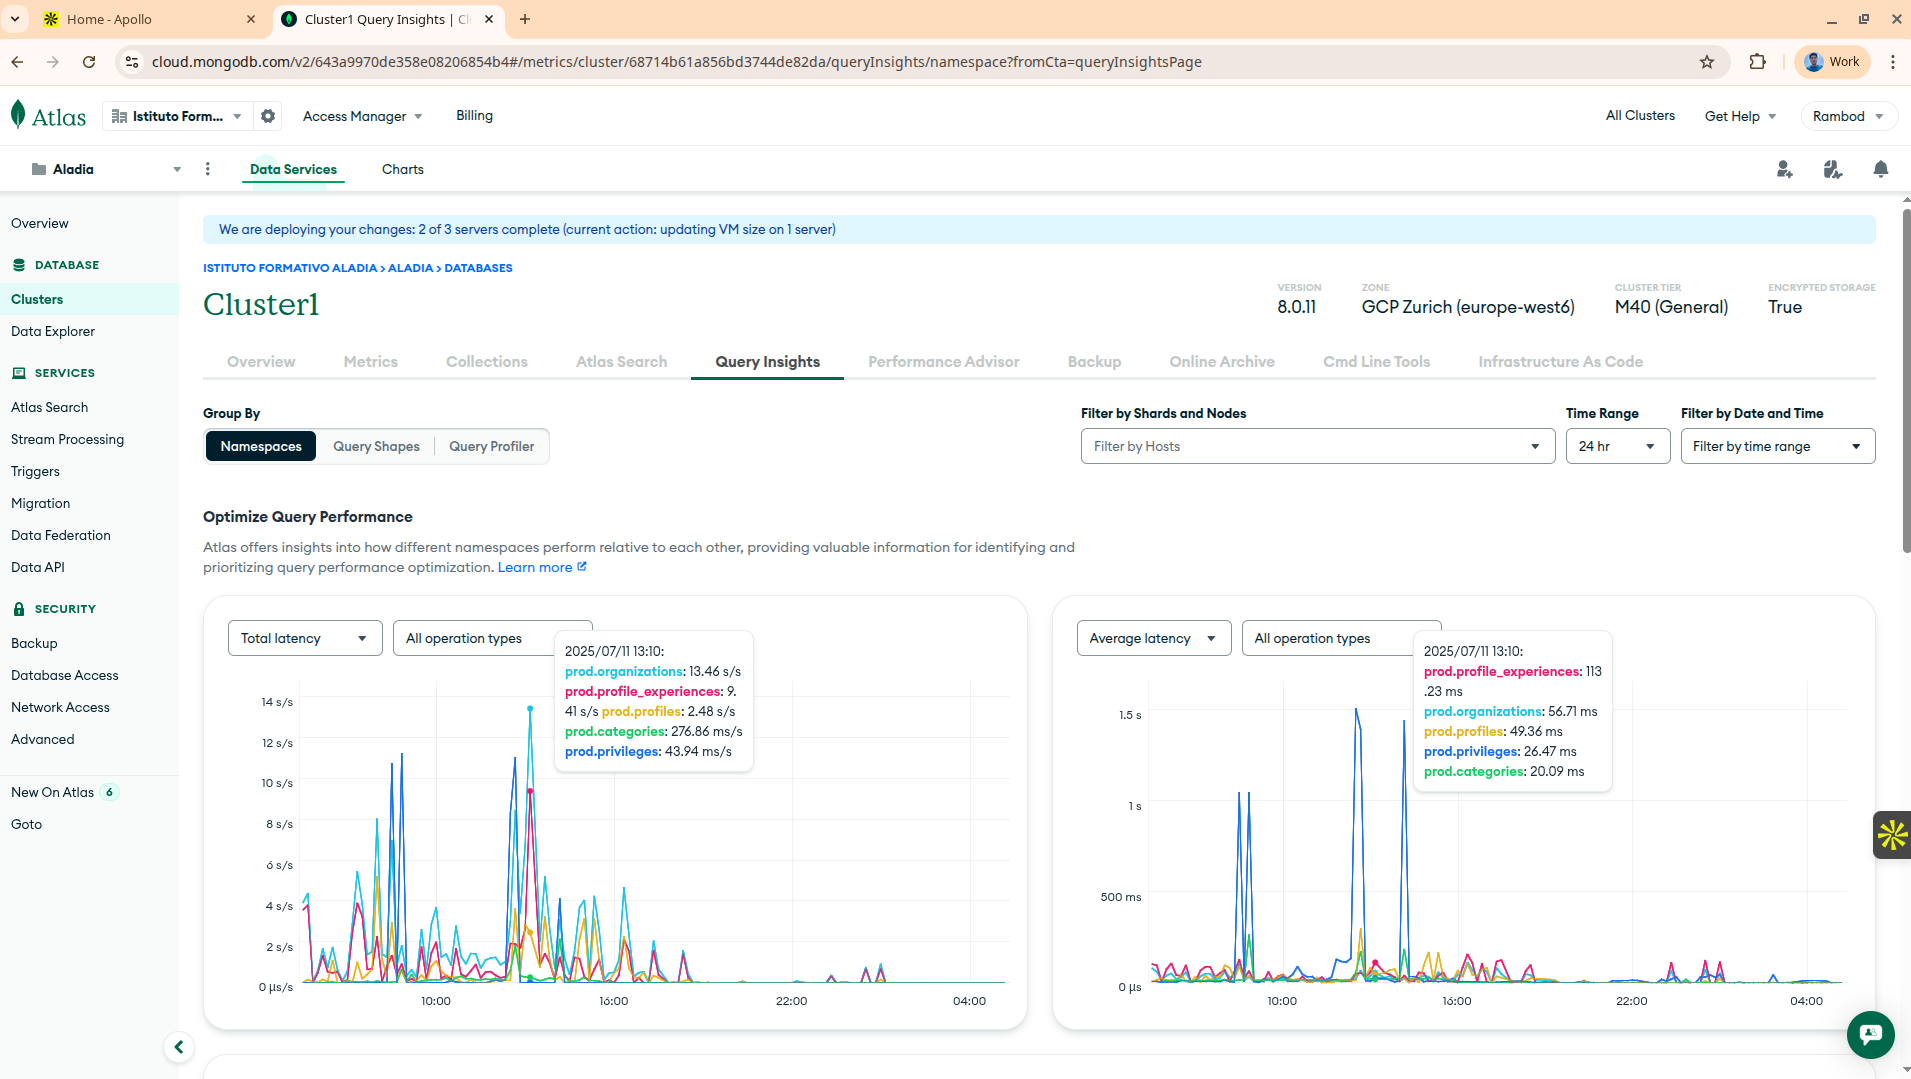Open the Billing page
This screenshot has width=1911, height=1079.
click(x=474, y=116)
